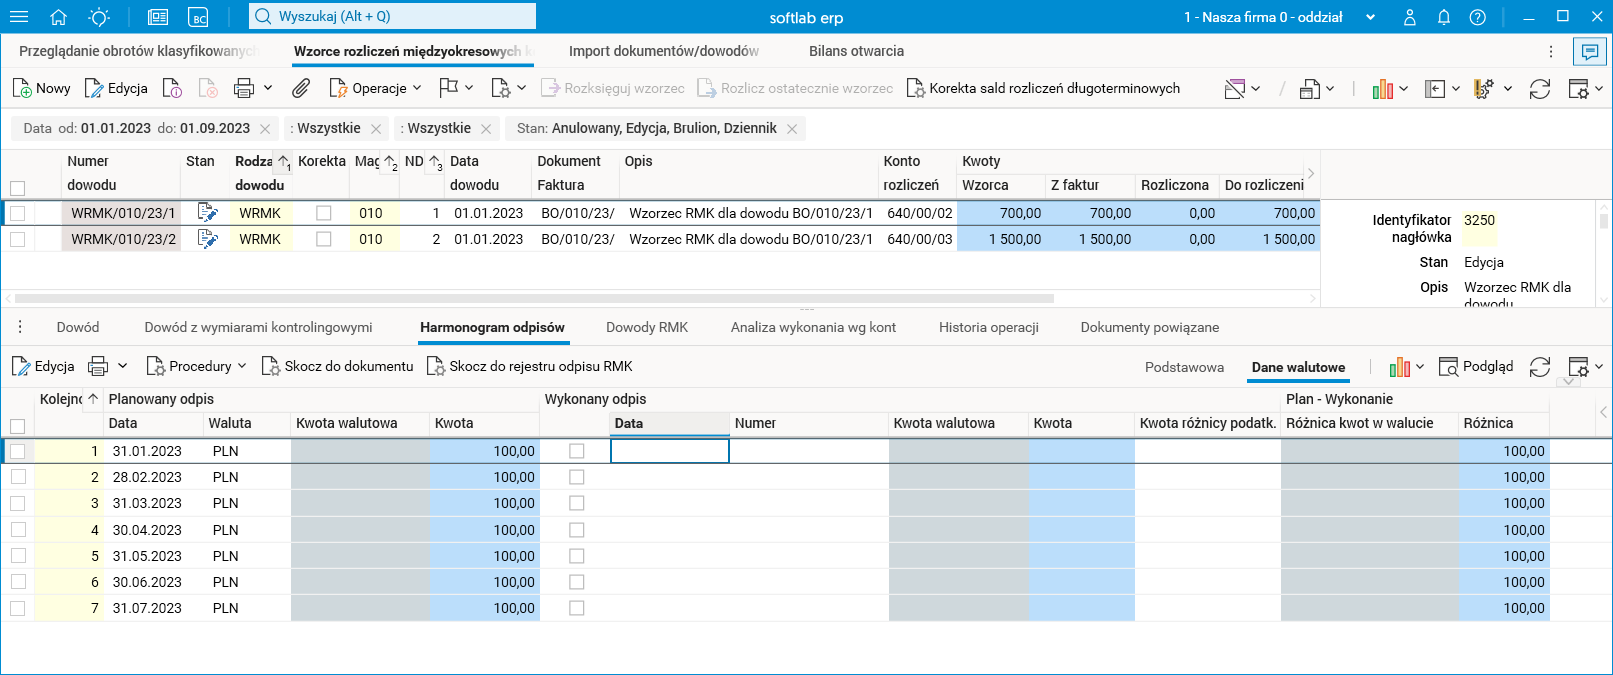Open the hamburger main menu
Screen dimensions: 1613x675
click(x=19, y=17)
